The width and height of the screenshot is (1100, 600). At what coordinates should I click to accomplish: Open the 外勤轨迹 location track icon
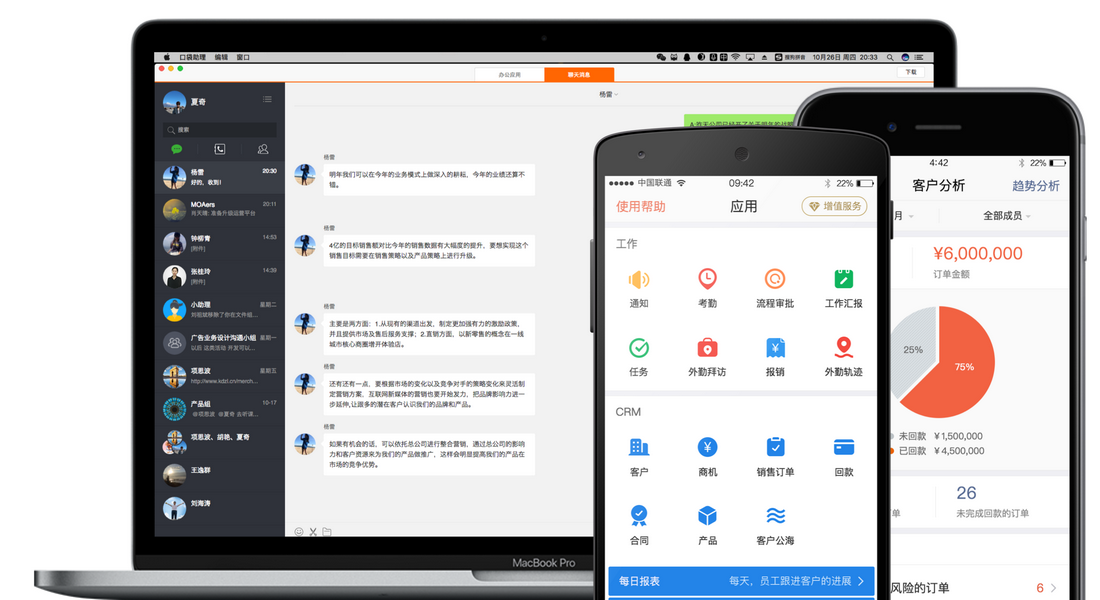tap(843, 347)
